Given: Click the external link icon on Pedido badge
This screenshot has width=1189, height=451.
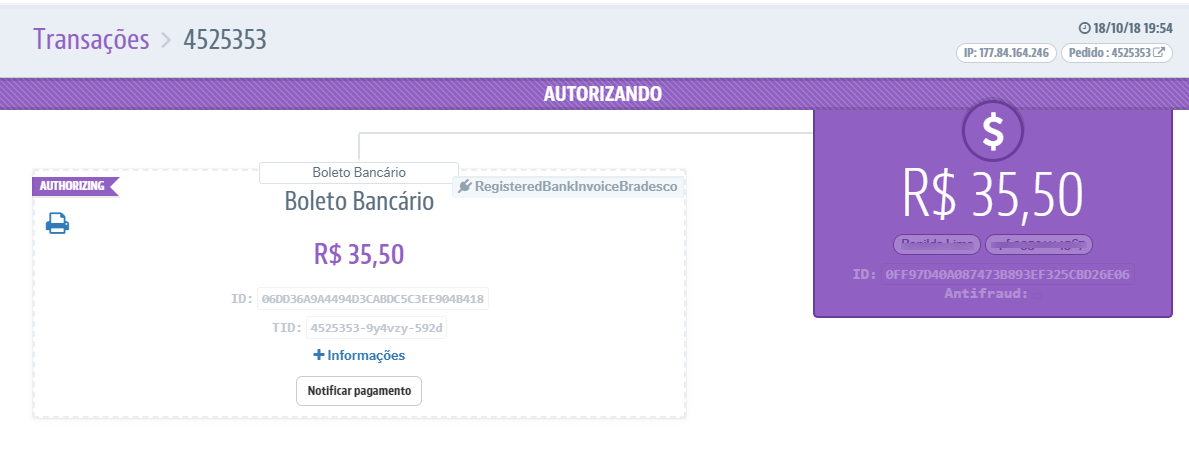Looking at the screenshot, I should [1159, 52].
